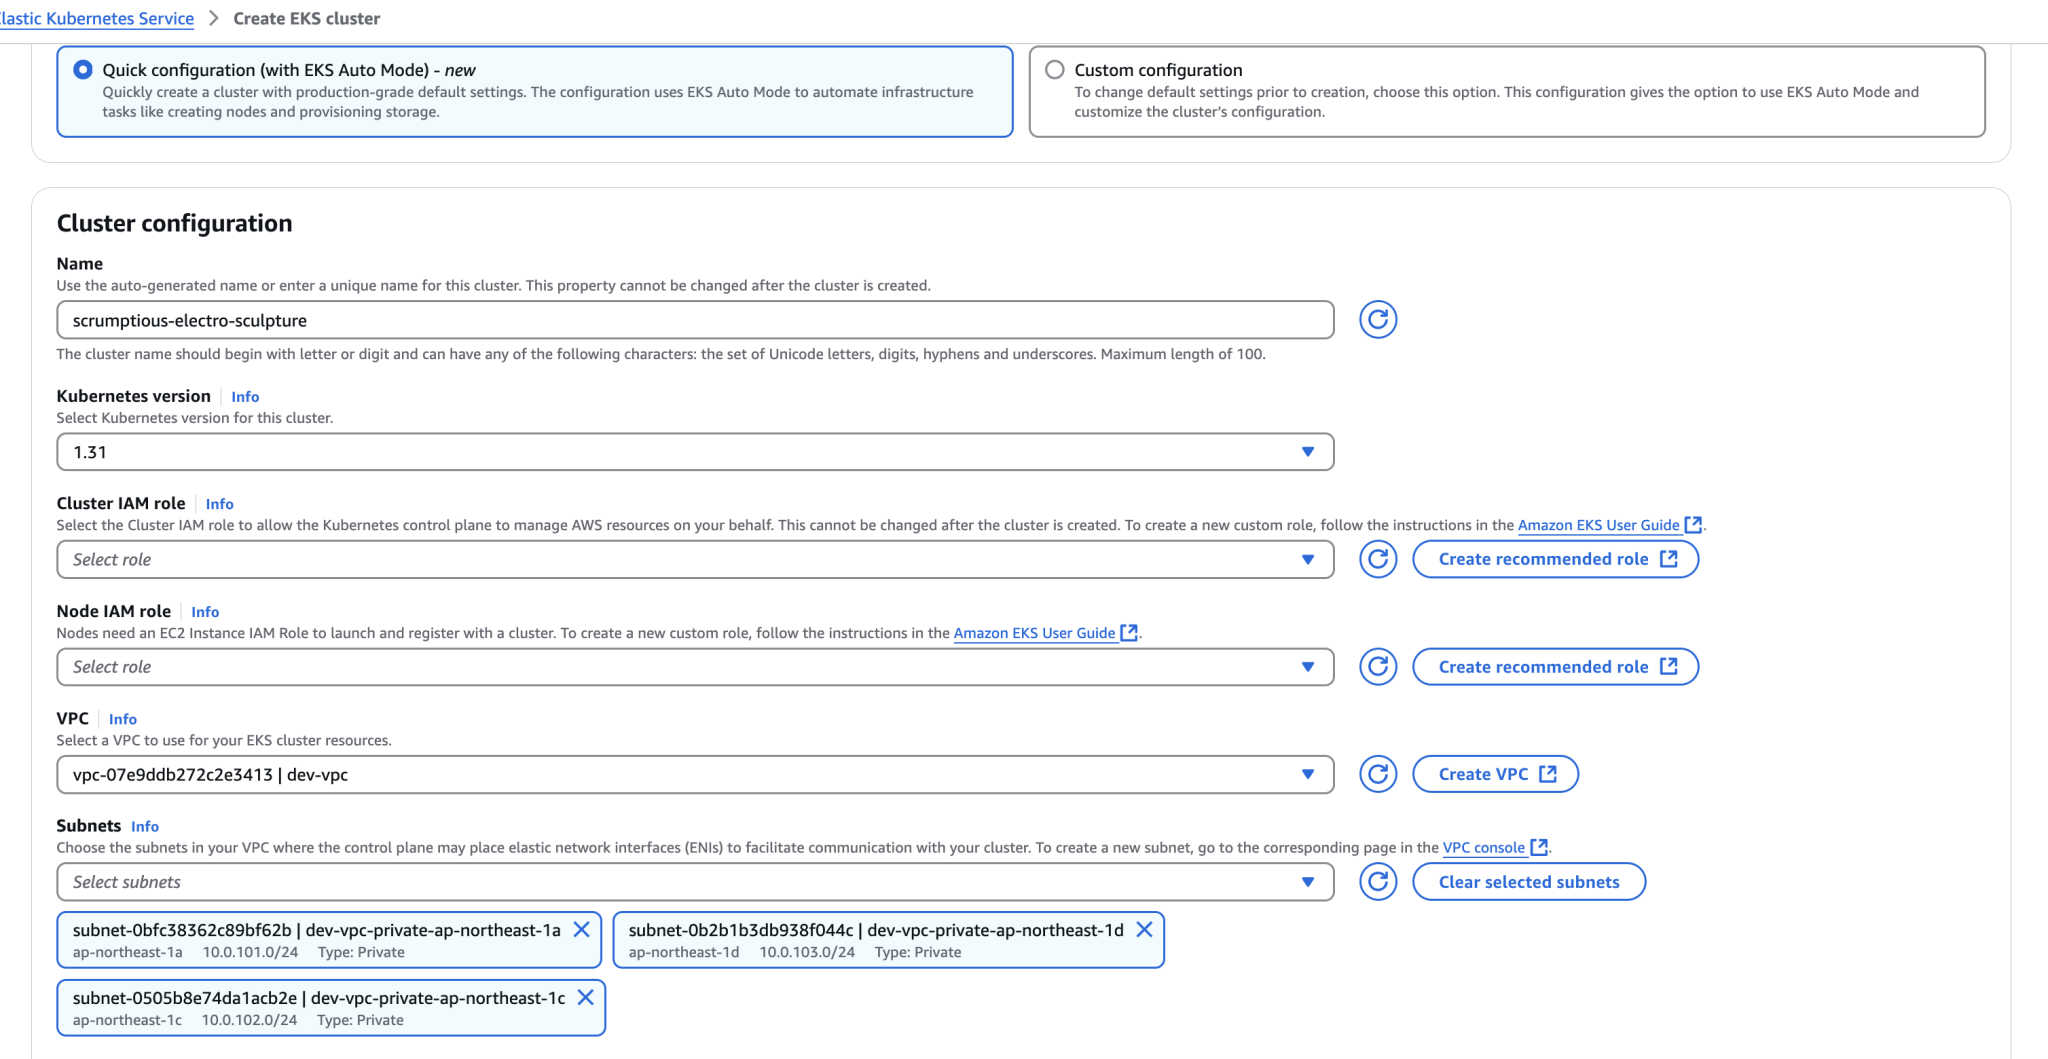Image resolution: width=2048 pixels, height=1059 pixels.
Task: Click the cluster Name text field
Action: 694,321
